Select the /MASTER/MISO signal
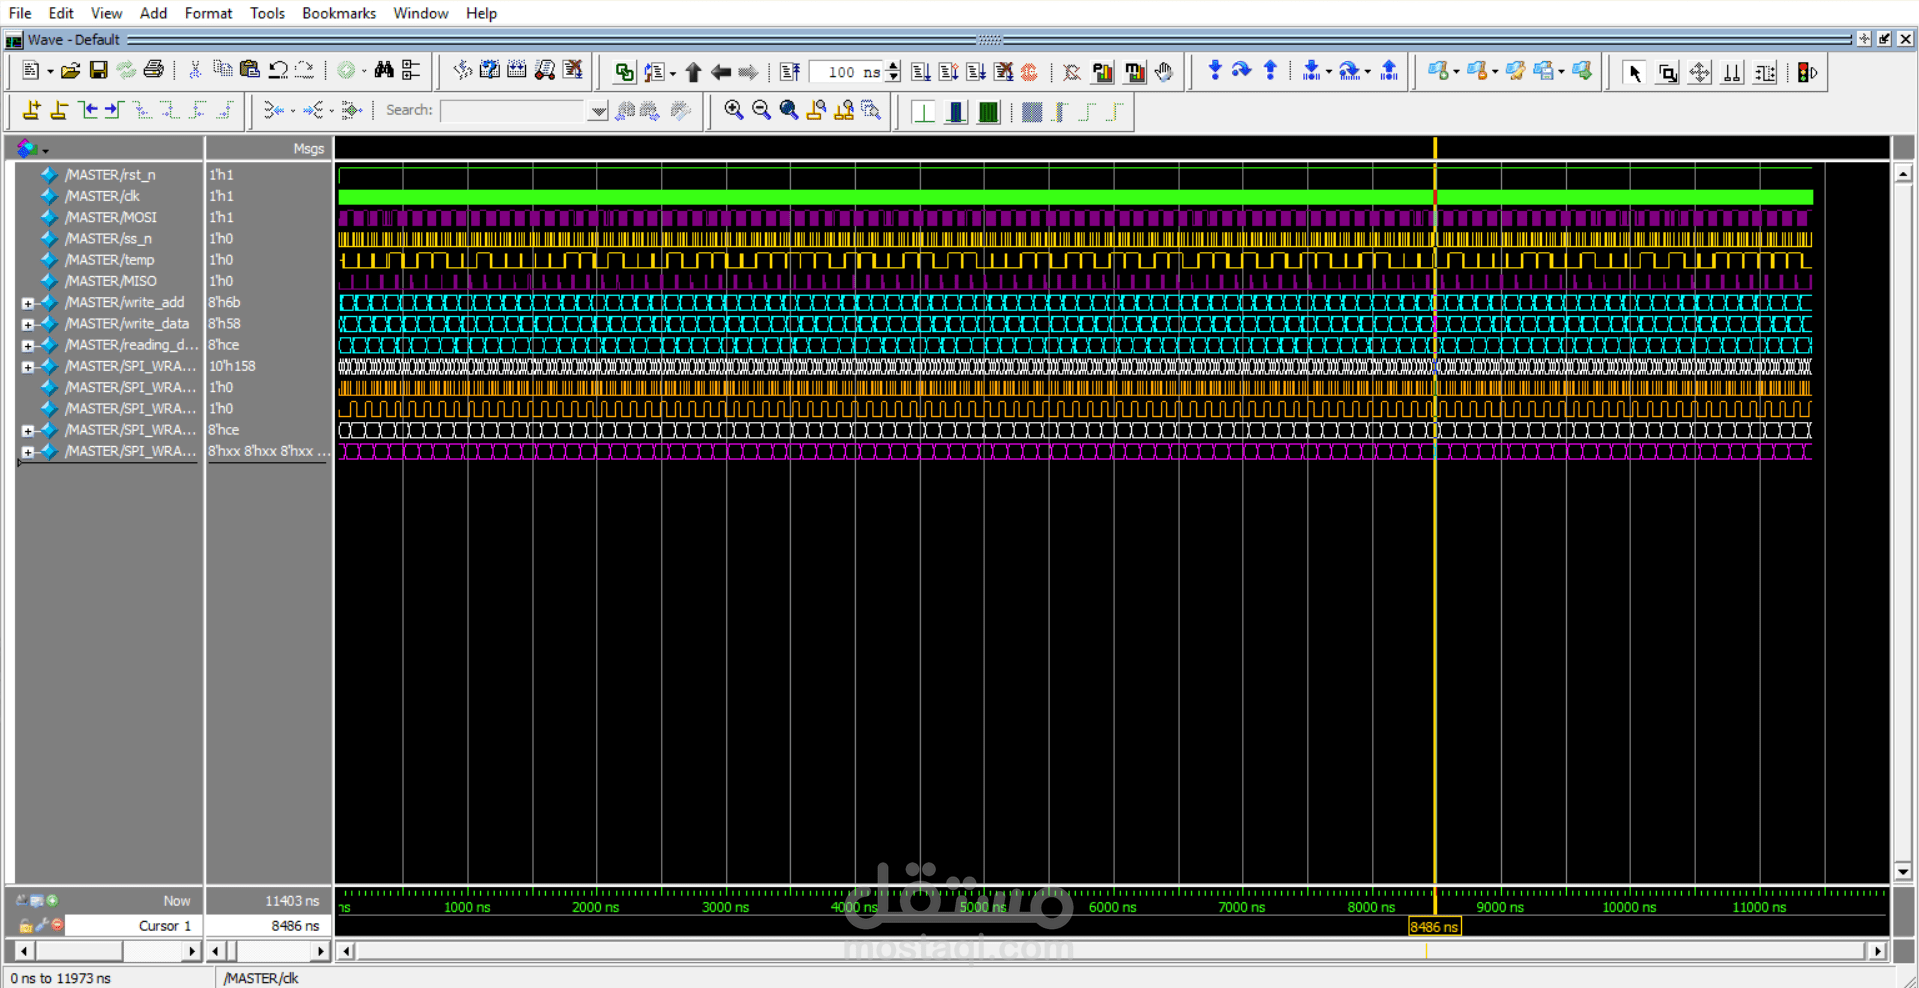The image size is (1919, 988). tap(111, 281)
